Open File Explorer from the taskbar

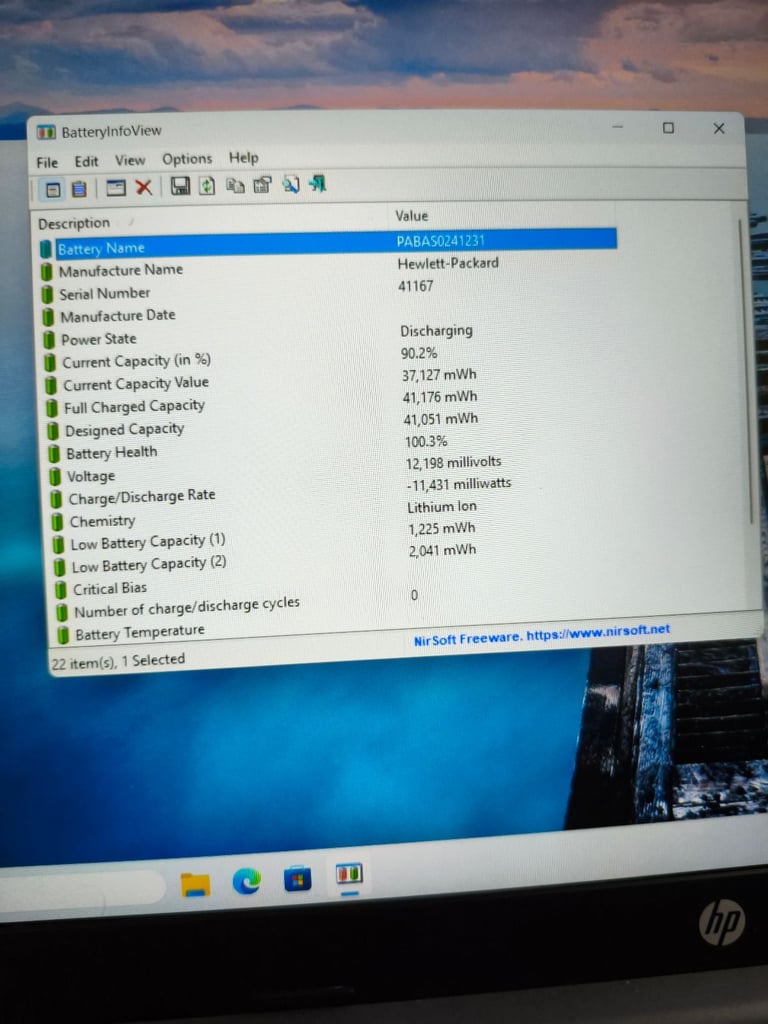[195, 885]
